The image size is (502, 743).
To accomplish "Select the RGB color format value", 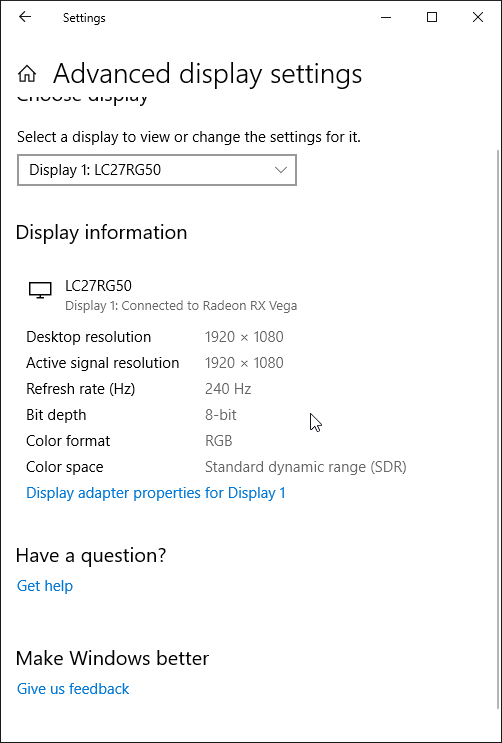I will point(219,441).
